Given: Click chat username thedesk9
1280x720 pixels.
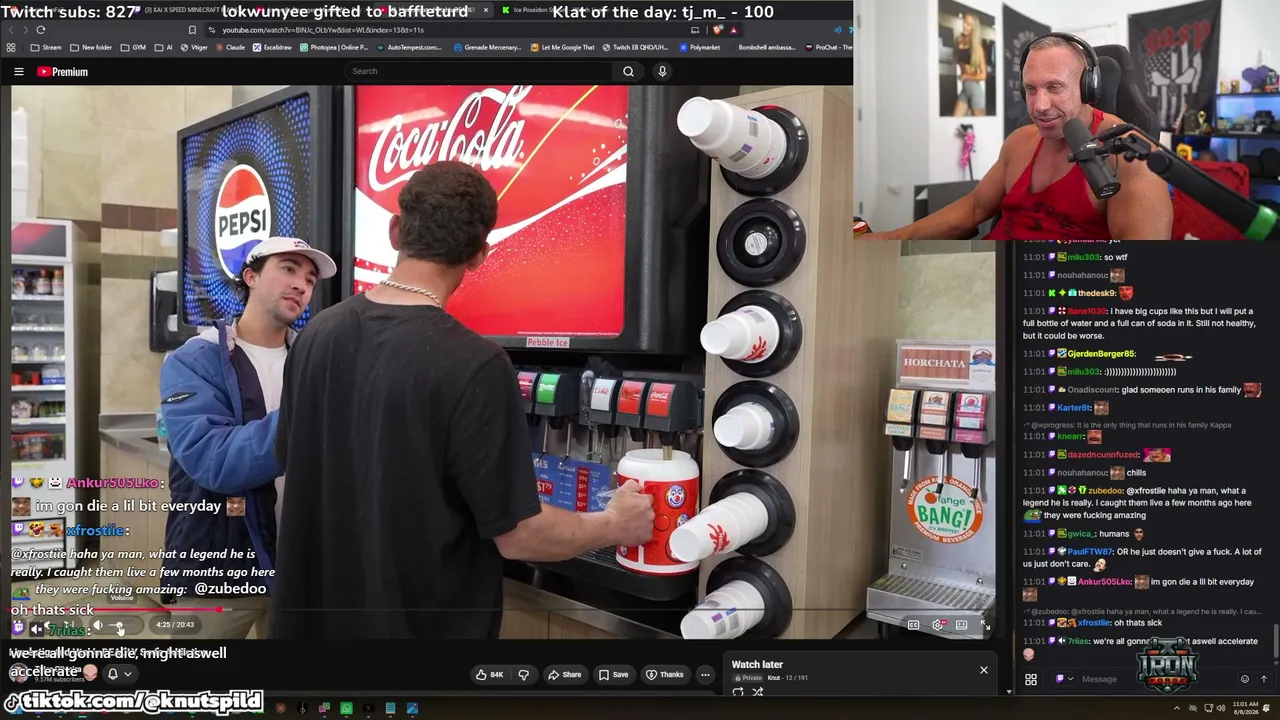Looking at the screenshot, I should [1097, 293].
